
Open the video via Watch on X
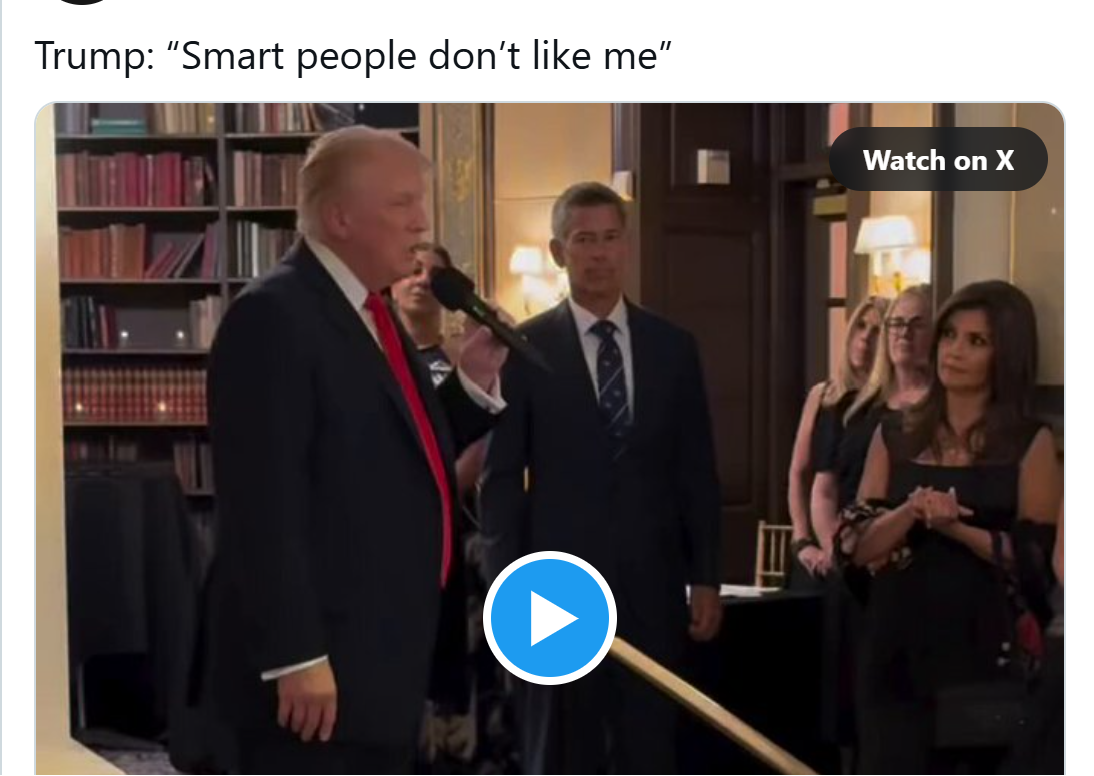click(938, 160)
